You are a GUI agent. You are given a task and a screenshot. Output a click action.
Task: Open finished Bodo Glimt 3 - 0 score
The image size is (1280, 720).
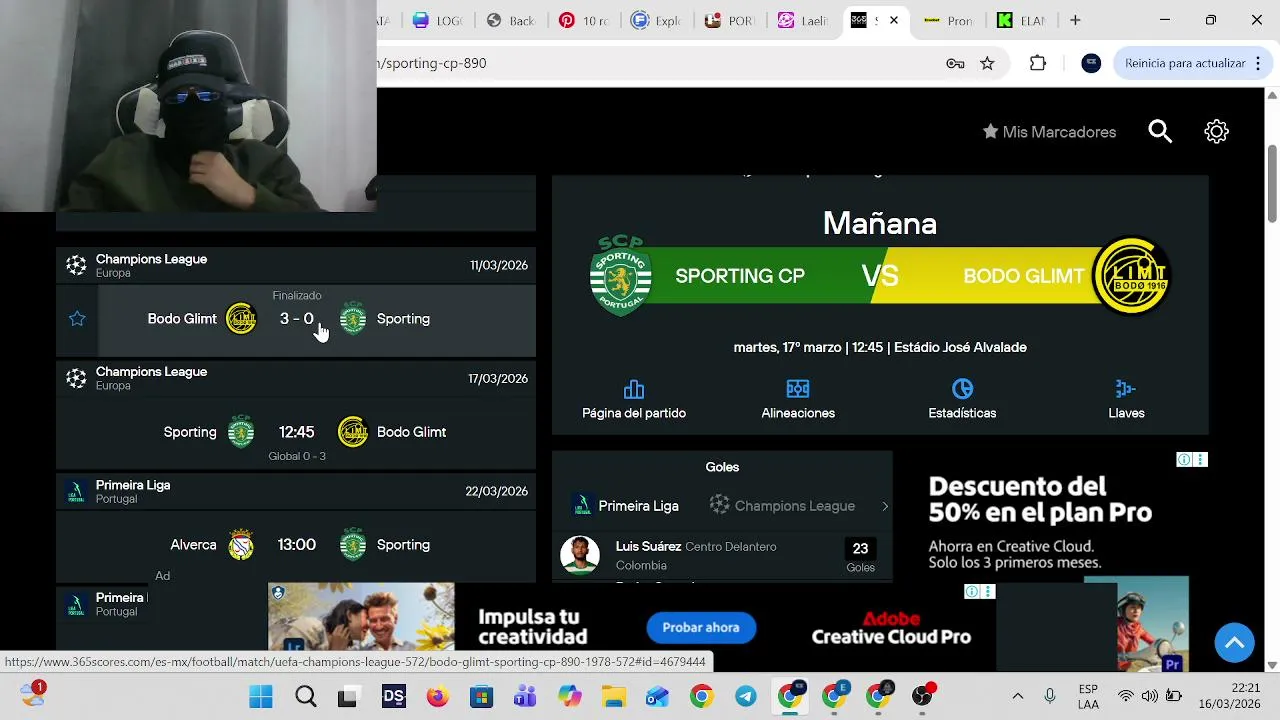(x=296, y=319)
